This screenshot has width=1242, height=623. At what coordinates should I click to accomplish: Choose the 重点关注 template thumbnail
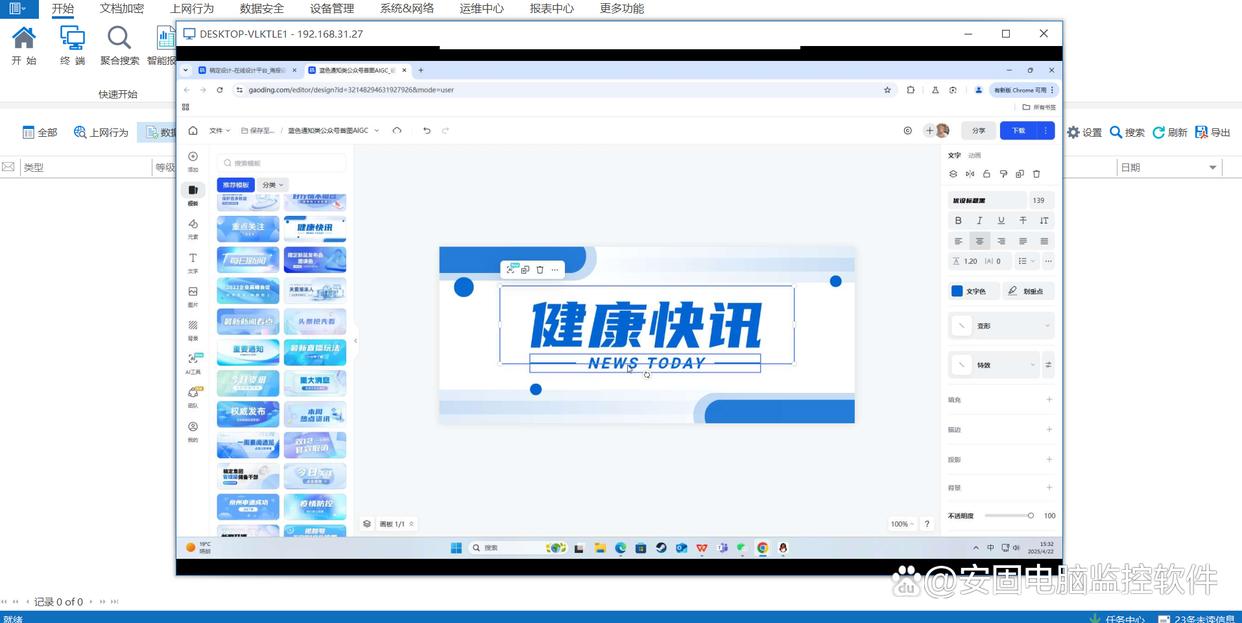pos(248,228)
